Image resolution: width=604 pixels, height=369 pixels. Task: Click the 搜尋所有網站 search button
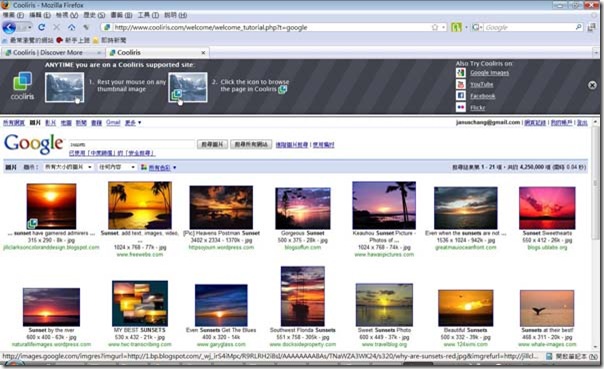[x=251, y=144]
